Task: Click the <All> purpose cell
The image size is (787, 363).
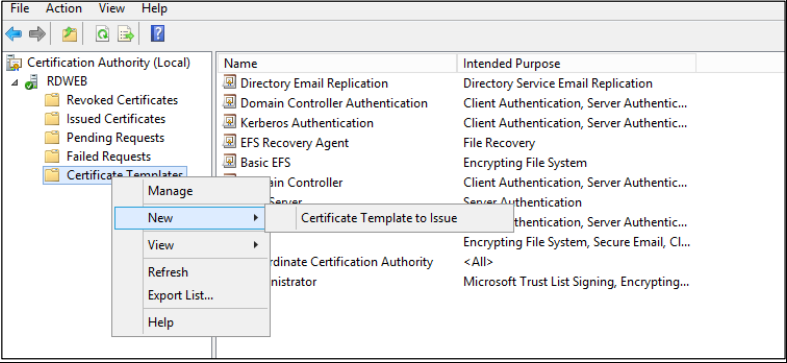Action: click(478, 262)
